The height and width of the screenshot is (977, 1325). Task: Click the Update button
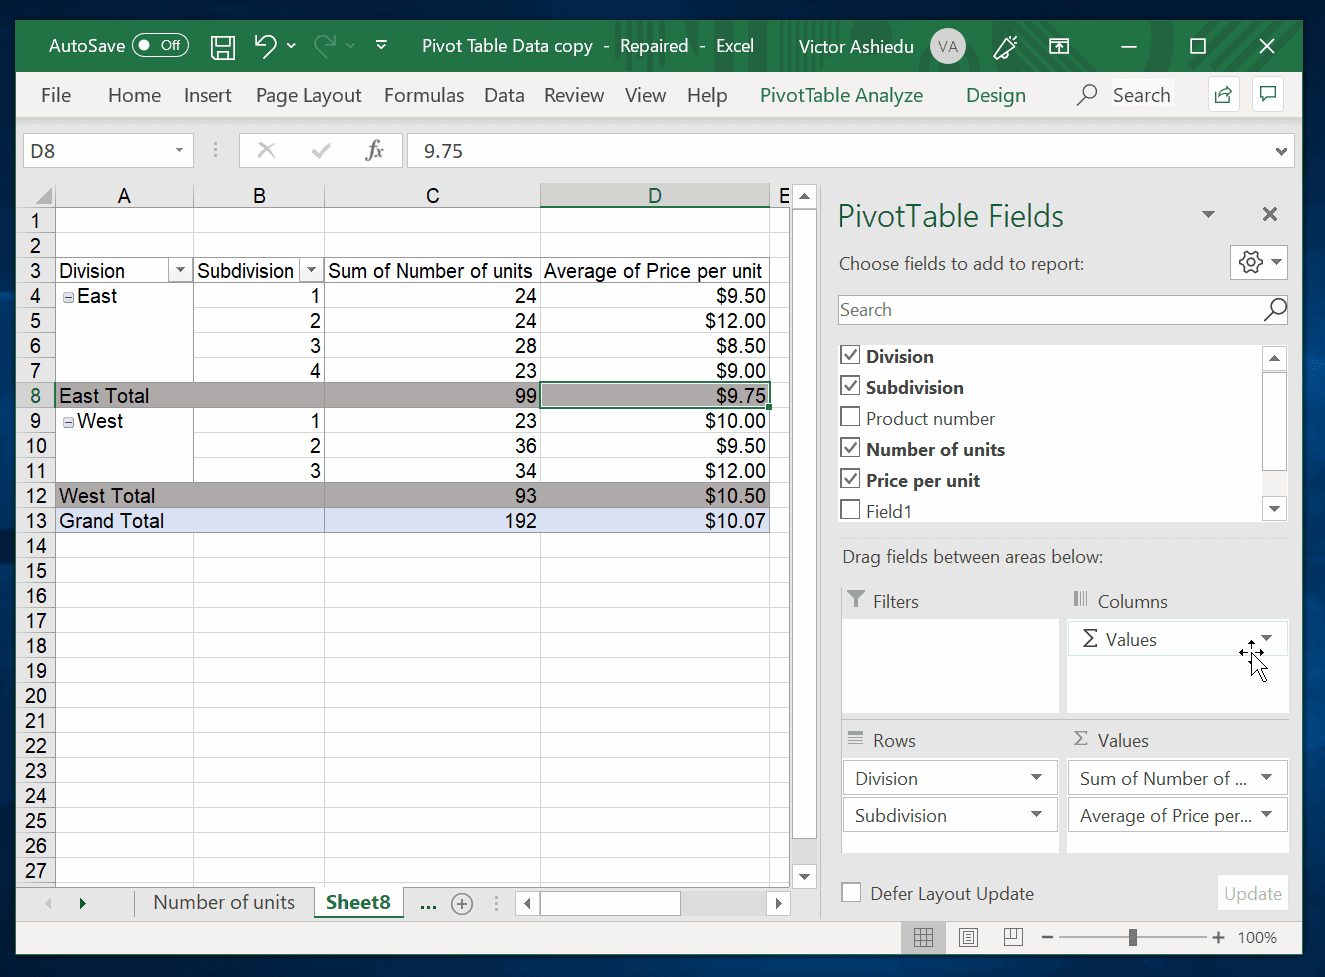1252,893
